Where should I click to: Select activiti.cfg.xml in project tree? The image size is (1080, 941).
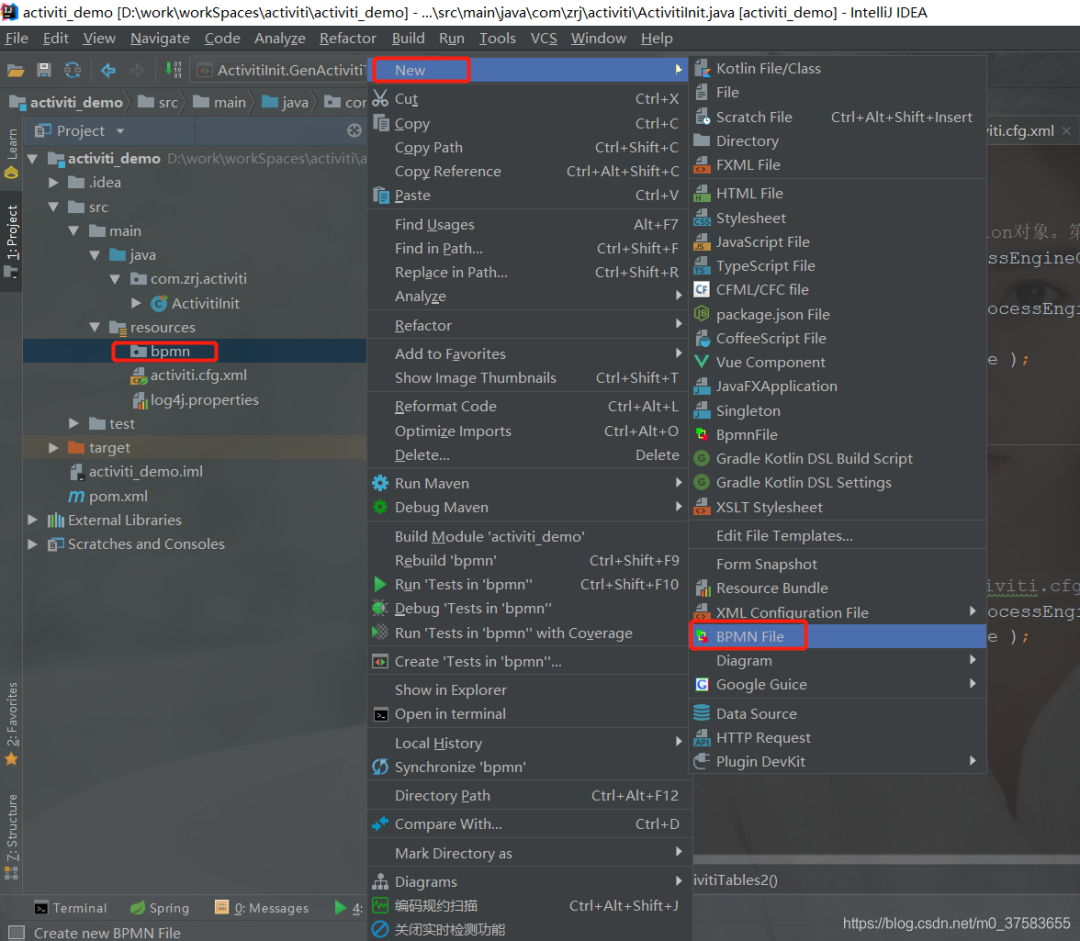(189, 375)
